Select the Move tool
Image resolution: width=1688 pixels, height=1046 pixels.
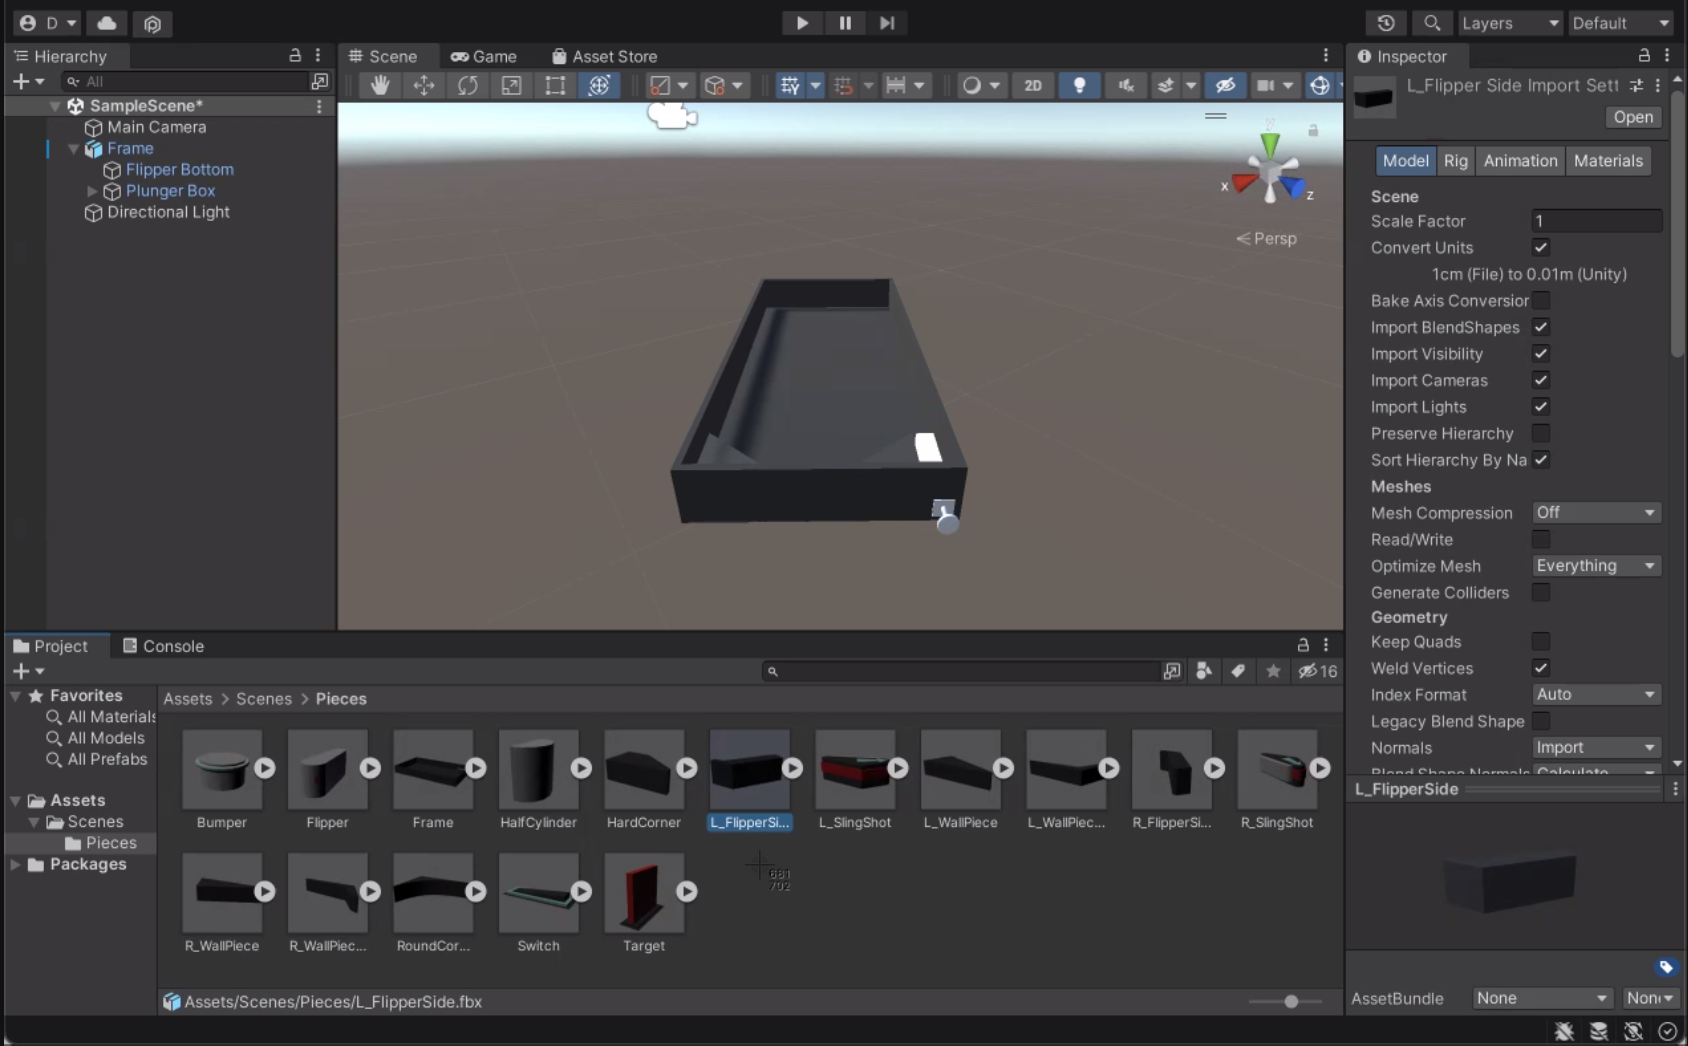click(424, 86)
